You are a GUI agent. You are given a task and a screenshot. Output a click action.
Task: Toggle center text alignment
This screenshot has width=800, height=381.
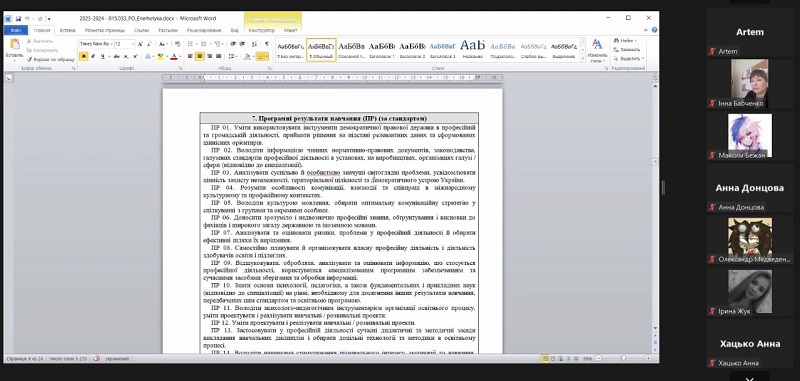click(200, 56)
